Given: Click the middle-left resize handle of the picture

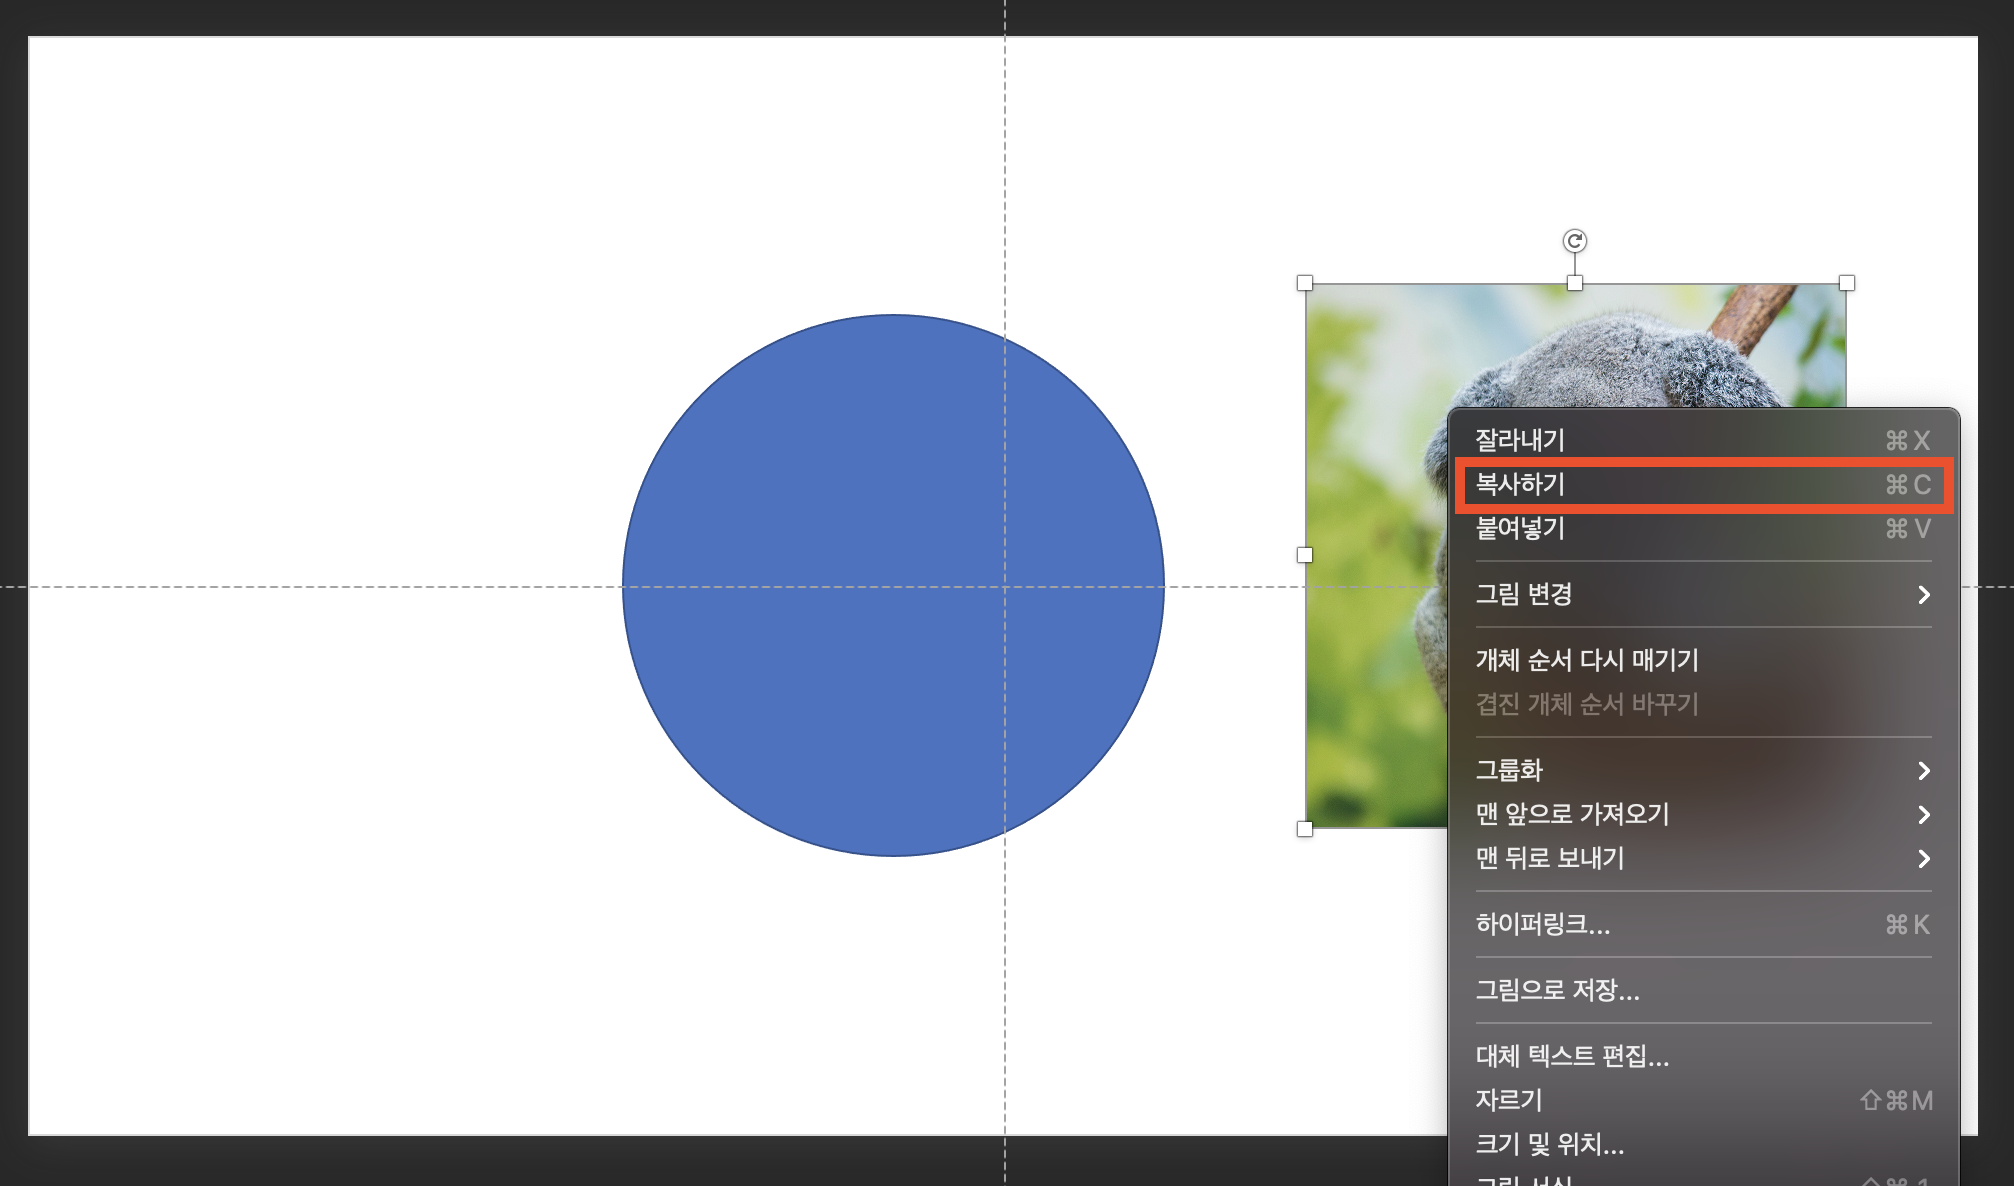Looking at the screenshot, I should 1305,555.
